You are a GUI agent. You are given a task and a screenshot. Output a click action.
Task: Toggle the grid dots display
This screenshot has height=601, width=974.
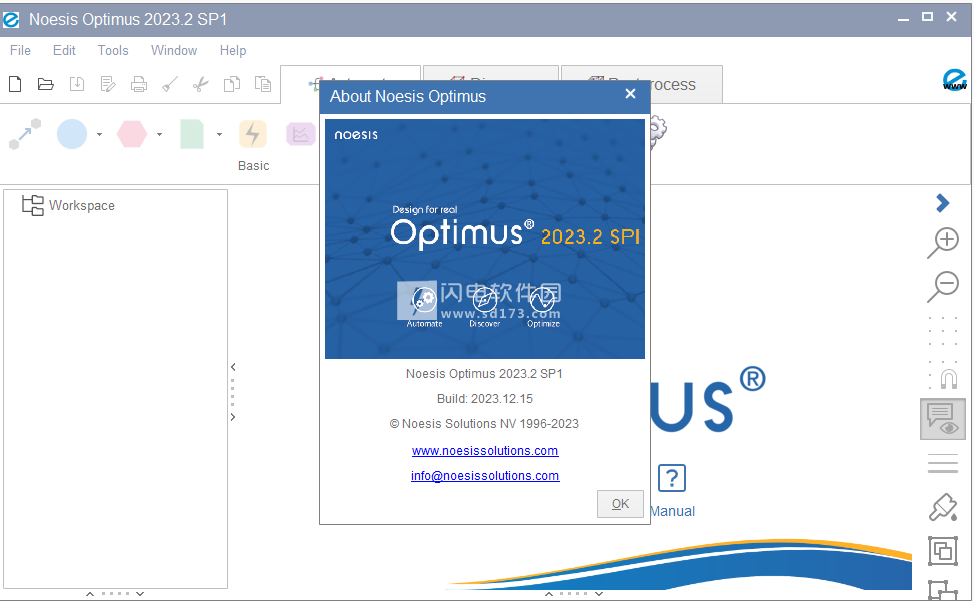tap(943, 331)
